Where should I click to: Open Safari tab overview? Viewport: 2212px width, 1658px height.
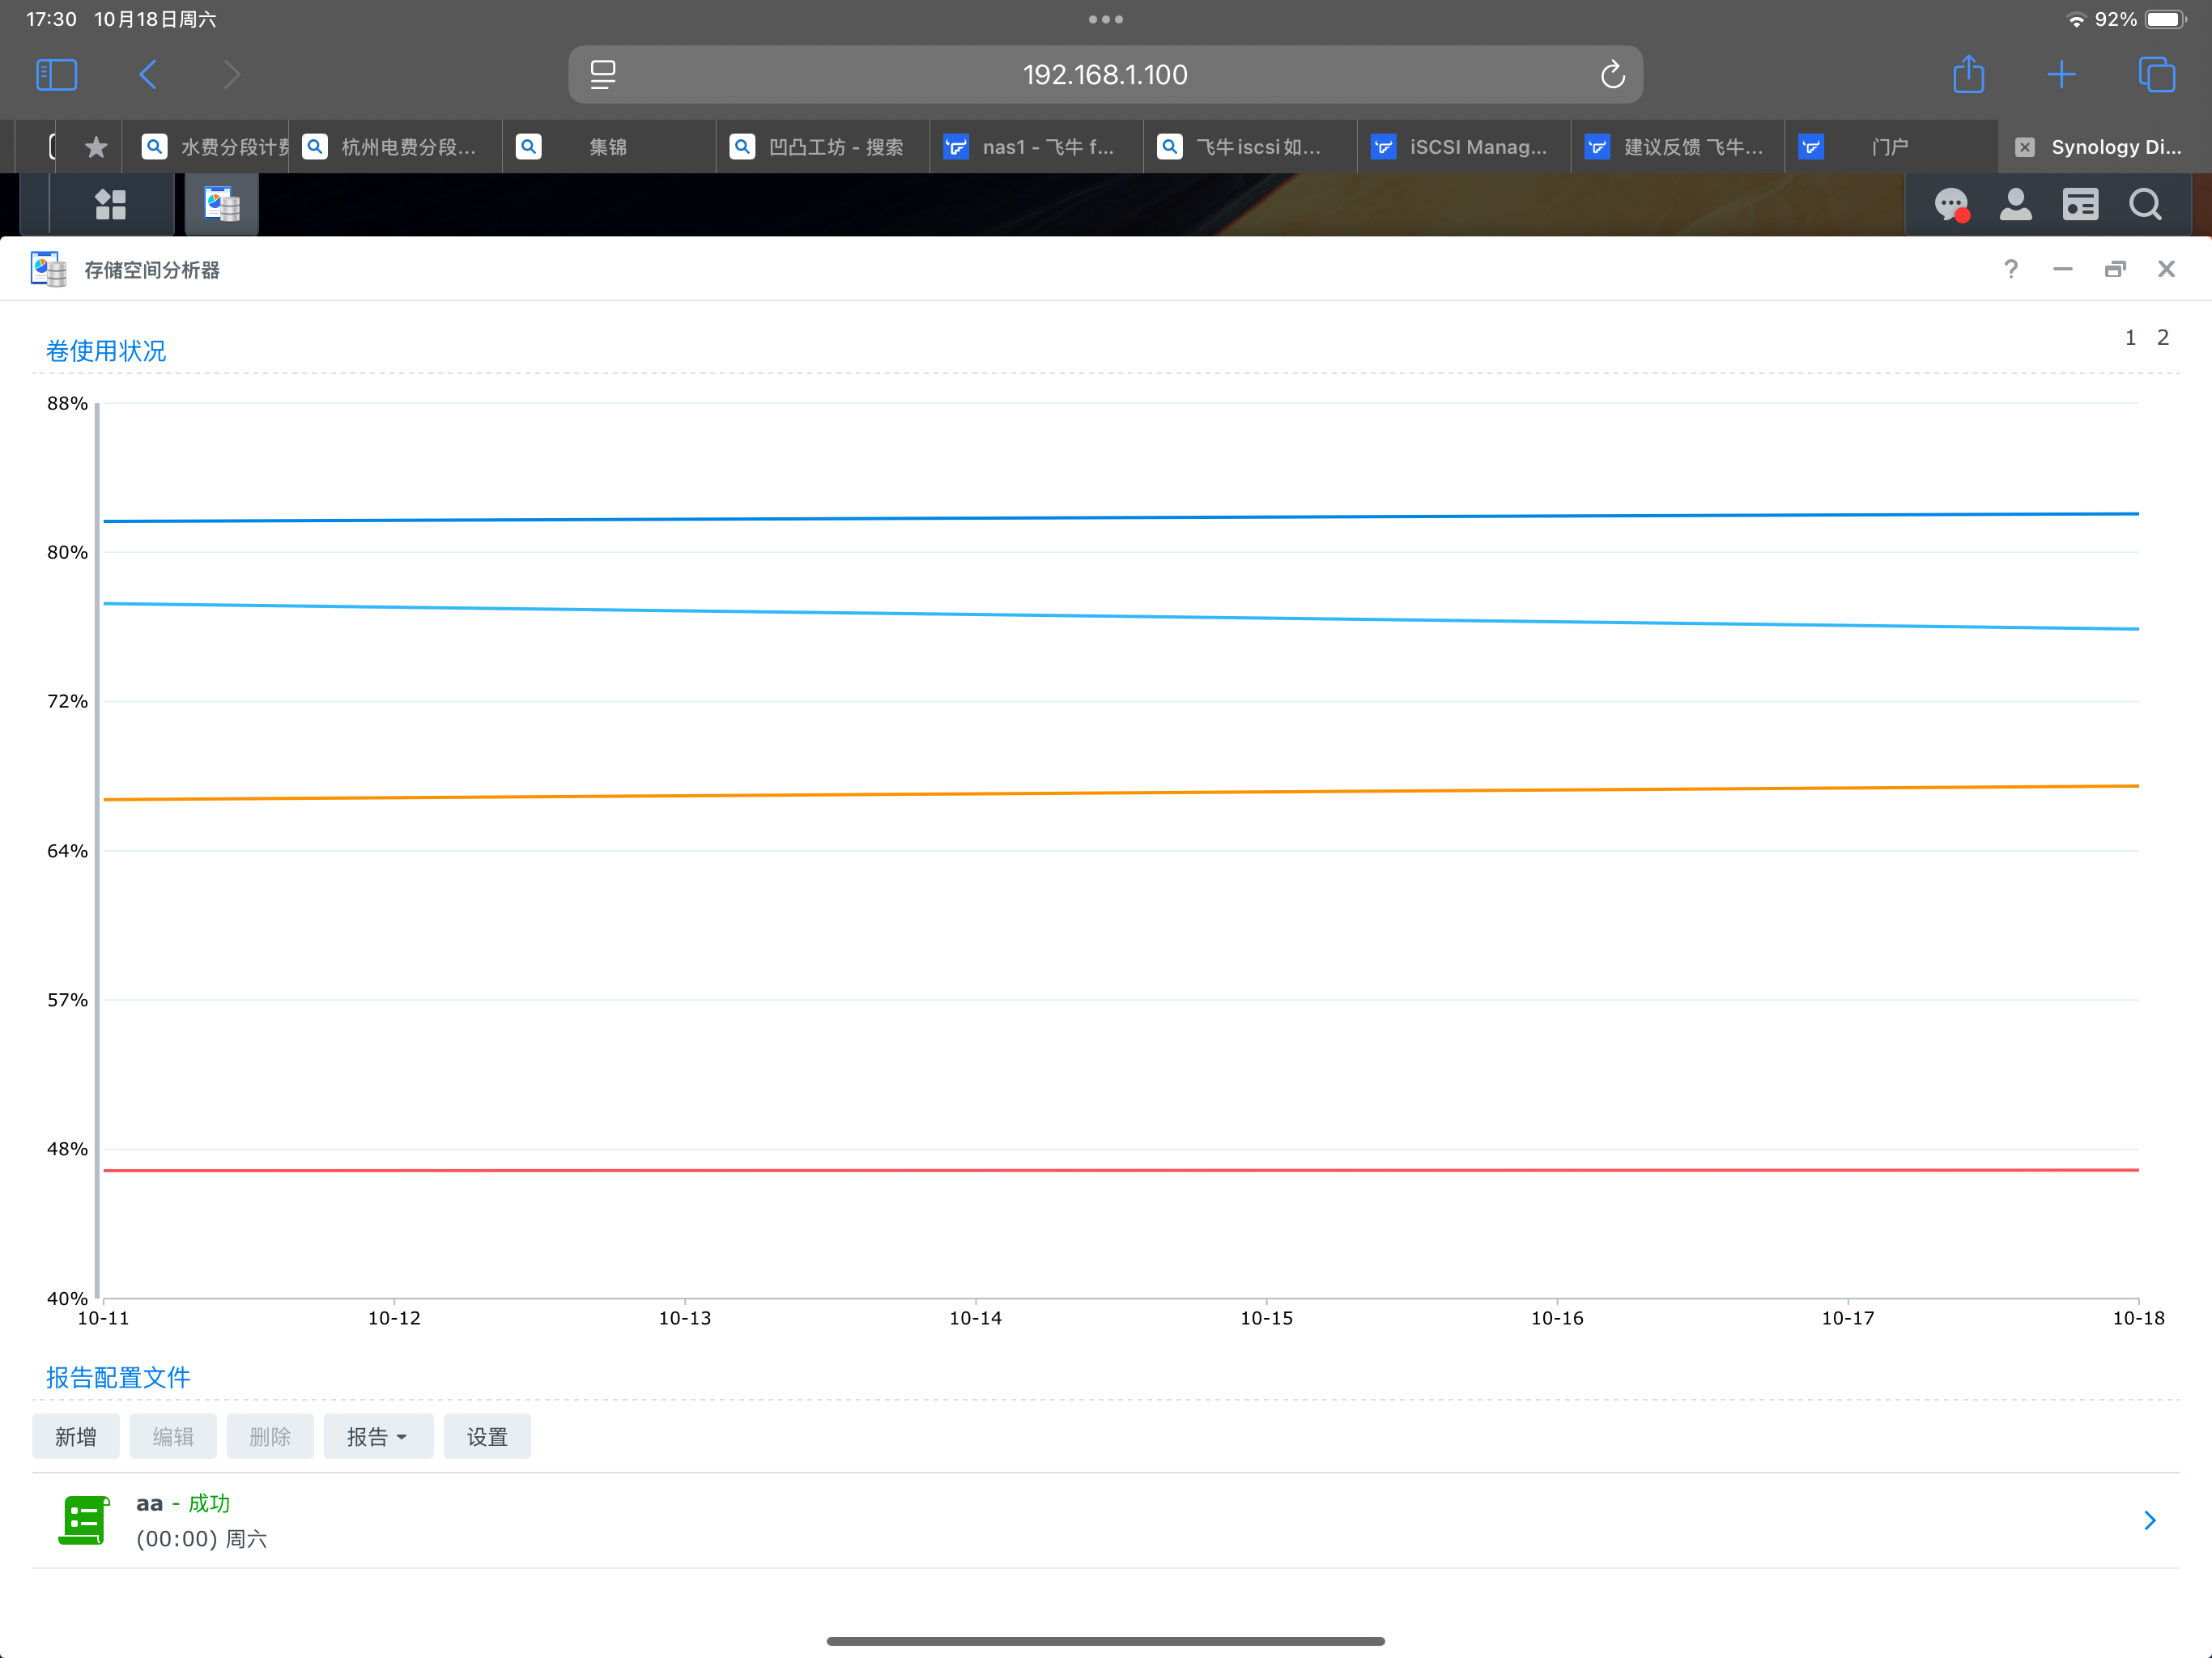pyautogui.click(x=2156, y=75)
